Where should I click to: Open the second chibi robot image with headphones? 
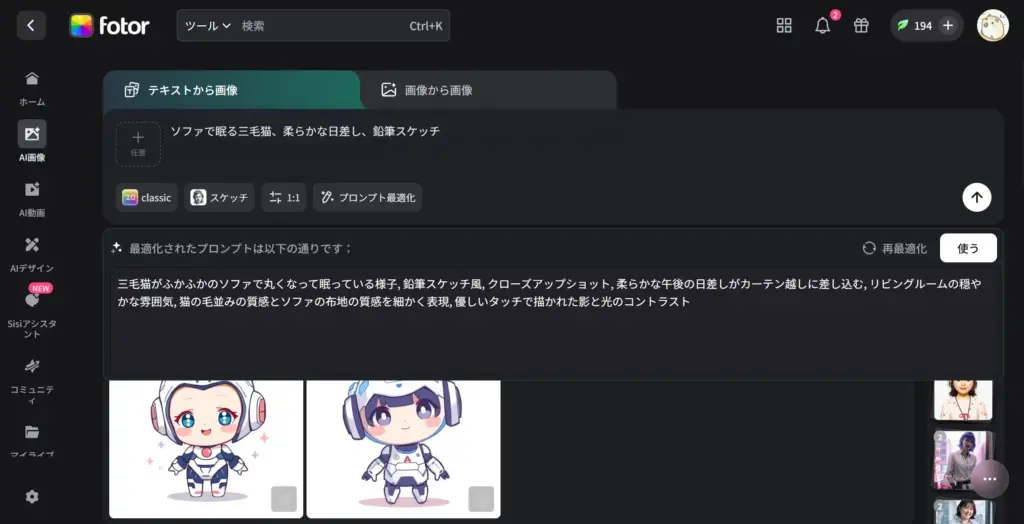(x=404, y=449)
